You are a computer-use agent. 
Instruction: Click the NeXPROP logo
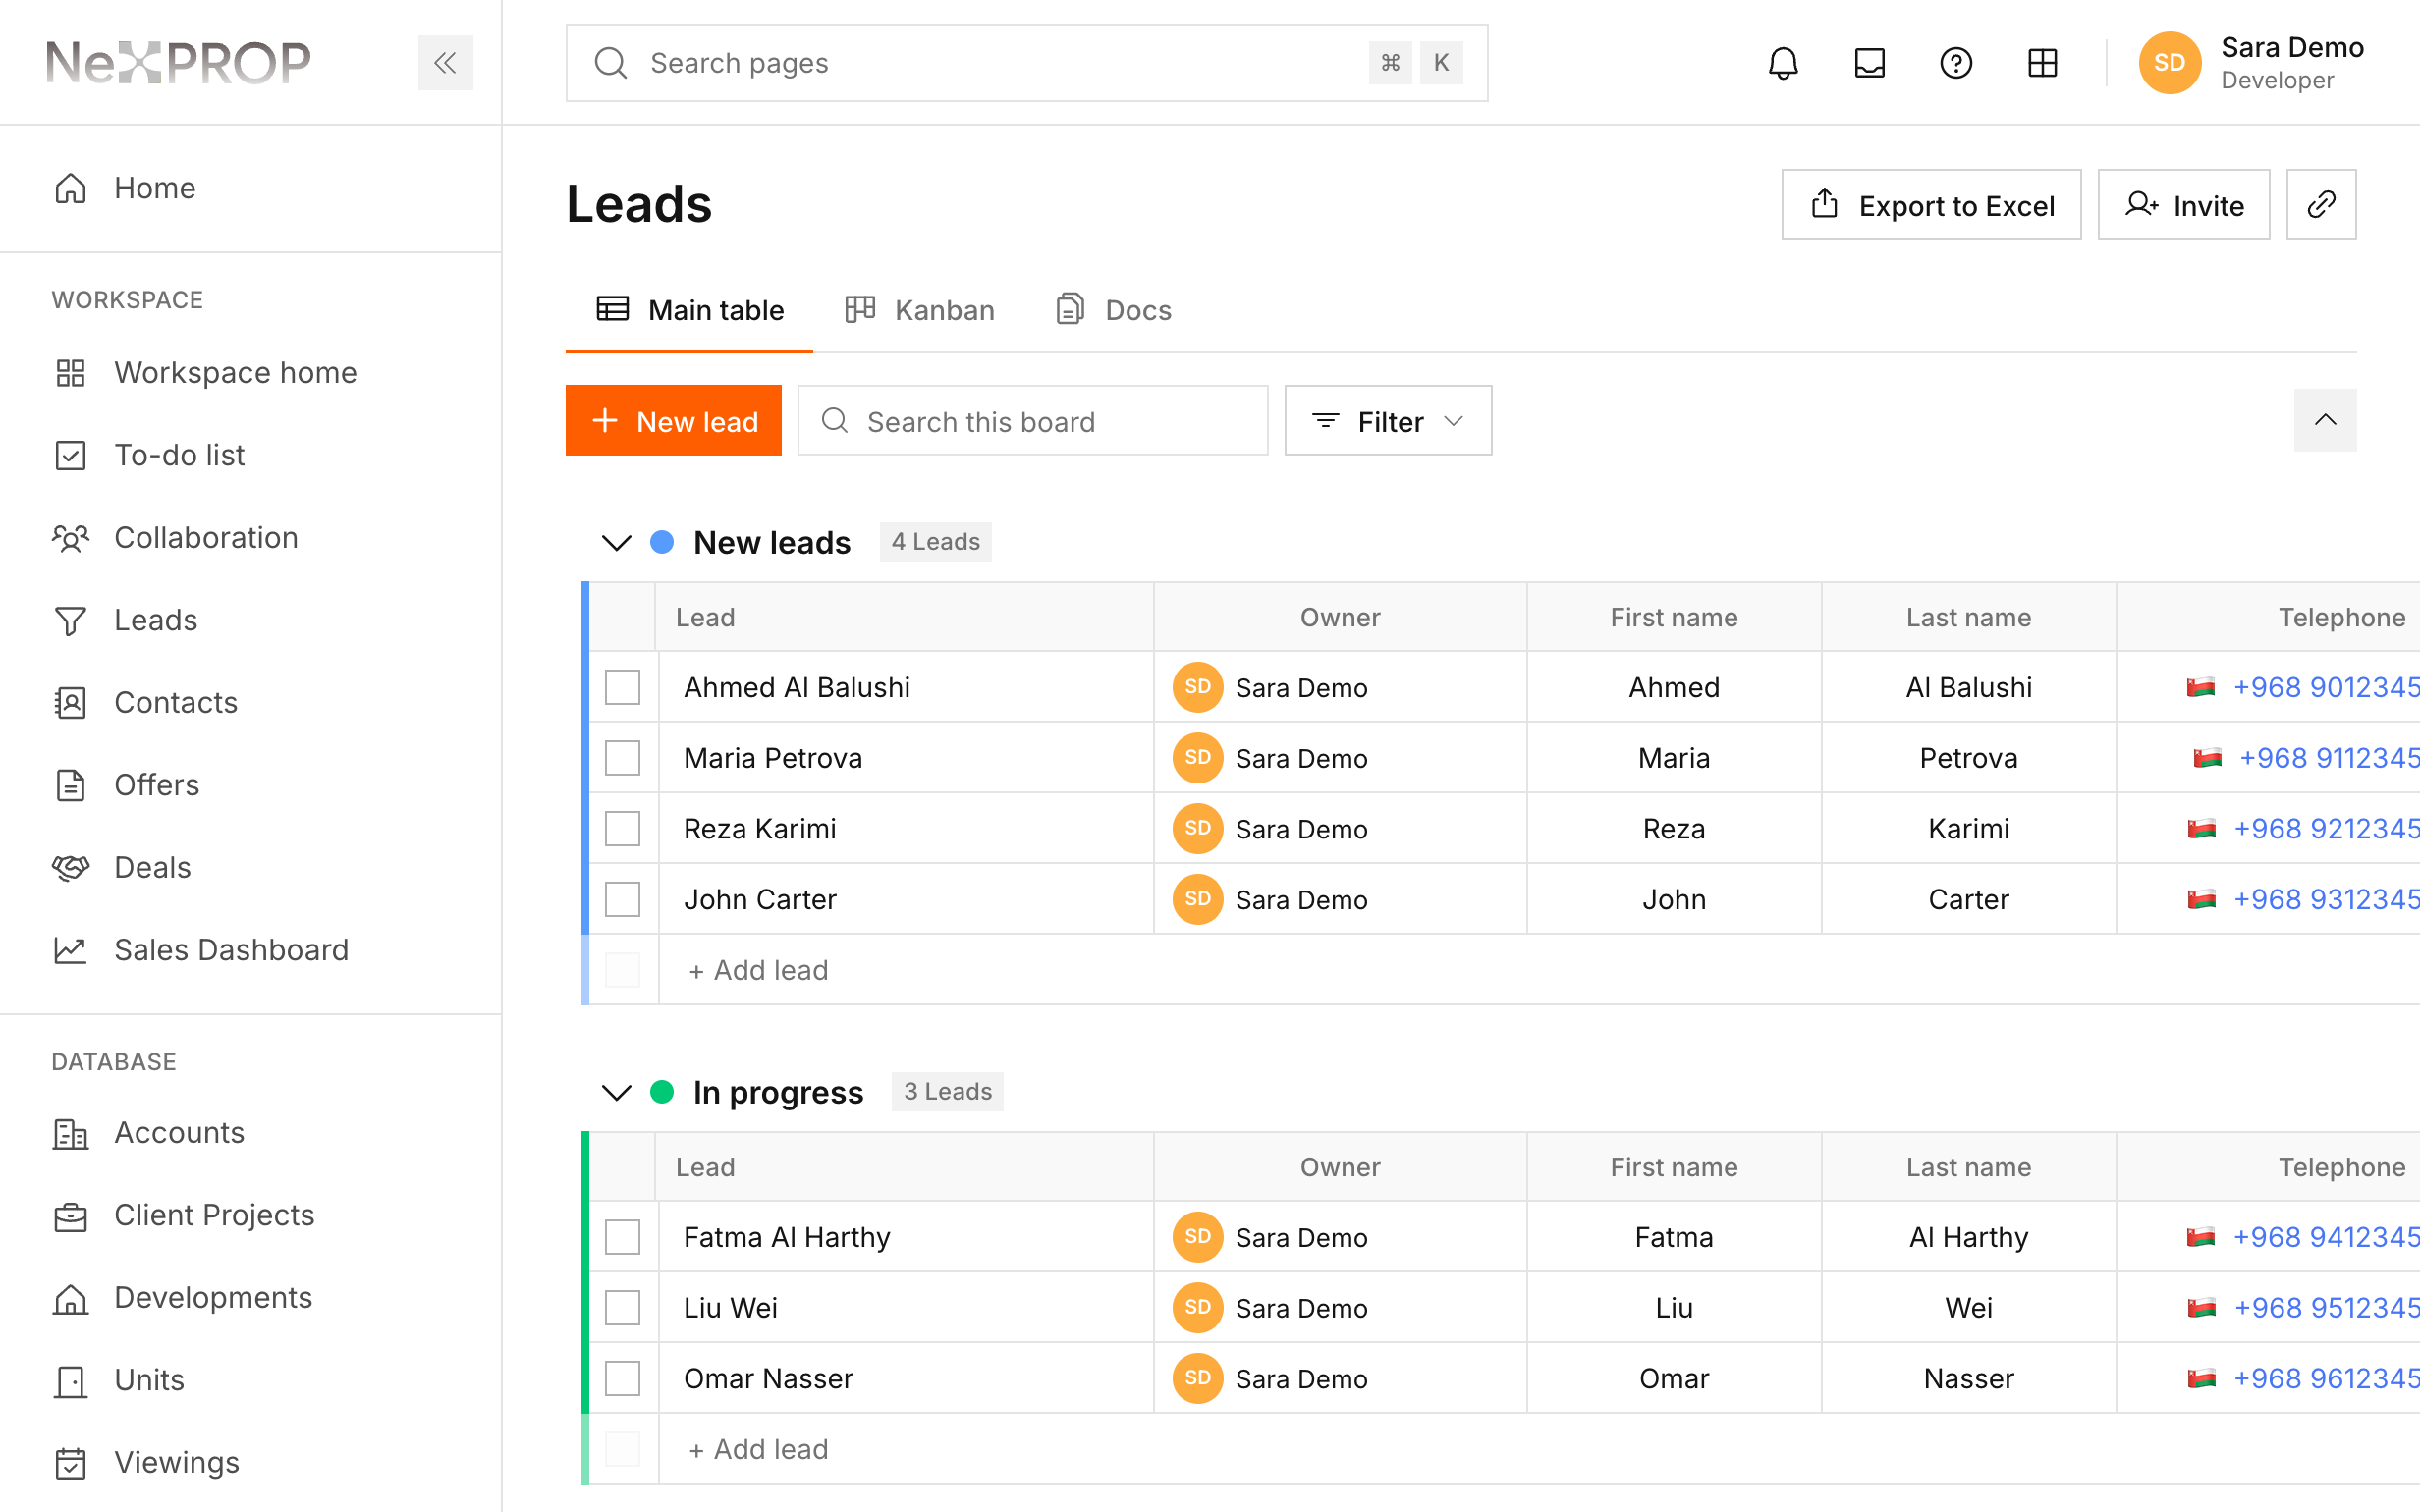tap(179, 63)
